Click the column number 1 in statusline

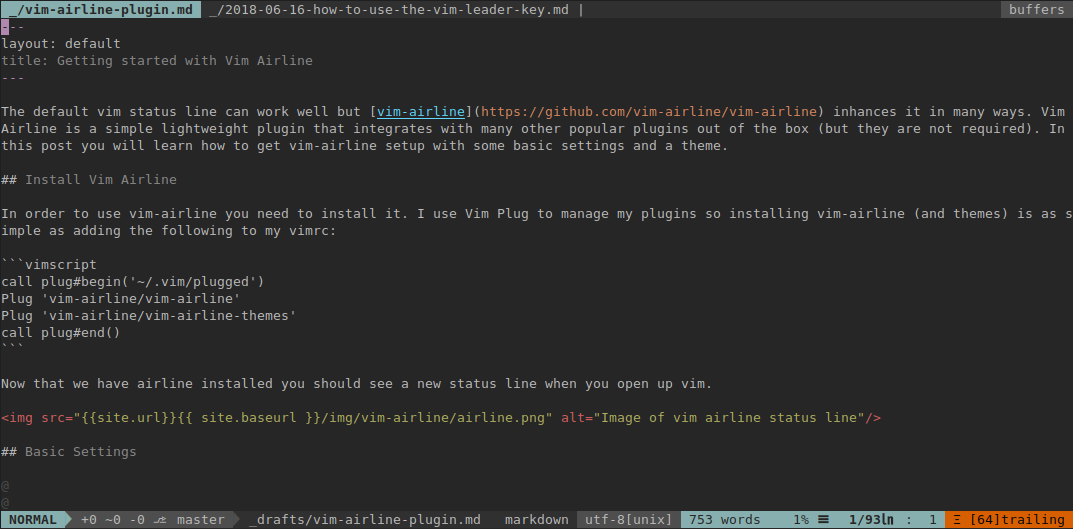pyautogui.click(x=933, y=520)
